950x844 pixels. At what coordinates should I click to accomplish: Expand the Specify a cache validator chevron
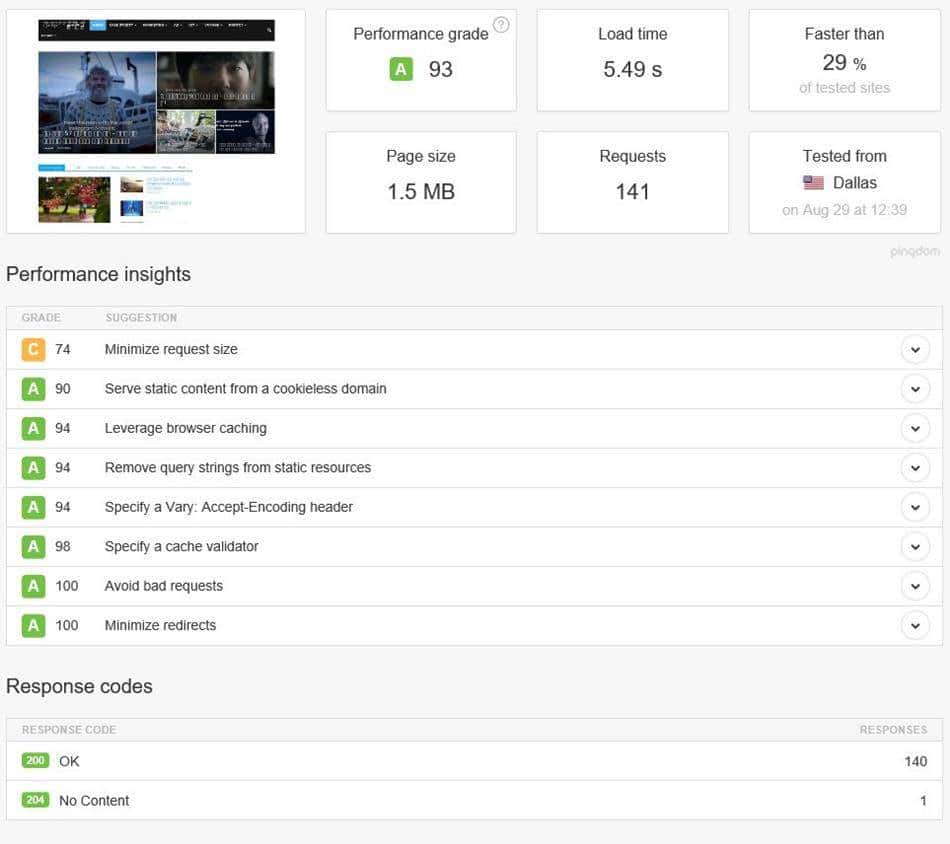coord(914,547)
